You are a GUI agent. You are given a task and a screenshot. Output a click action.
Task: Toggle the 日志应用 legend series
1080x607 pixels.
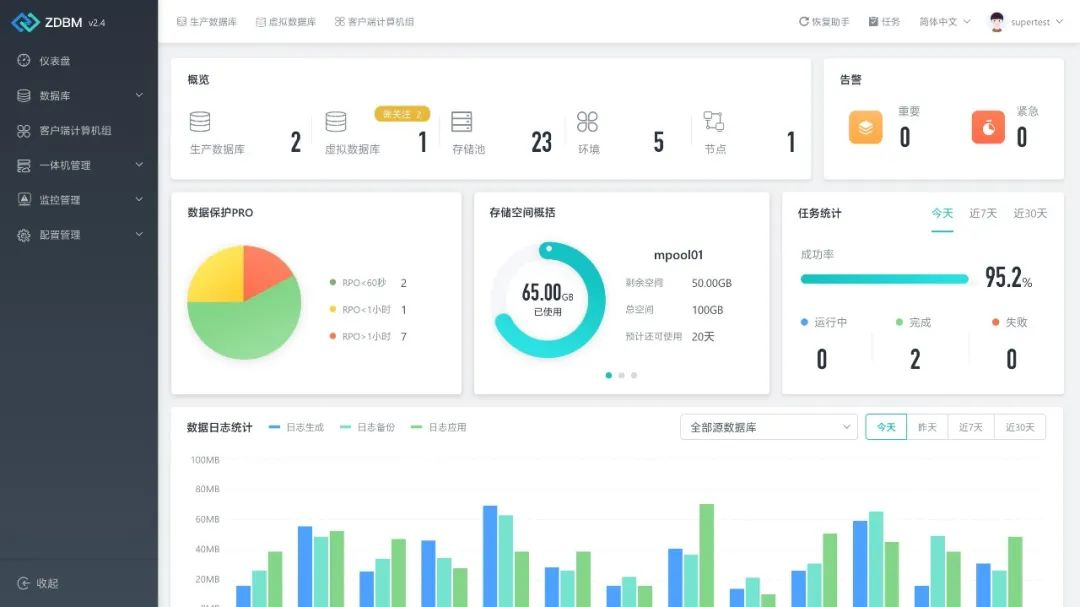(439, 427)
